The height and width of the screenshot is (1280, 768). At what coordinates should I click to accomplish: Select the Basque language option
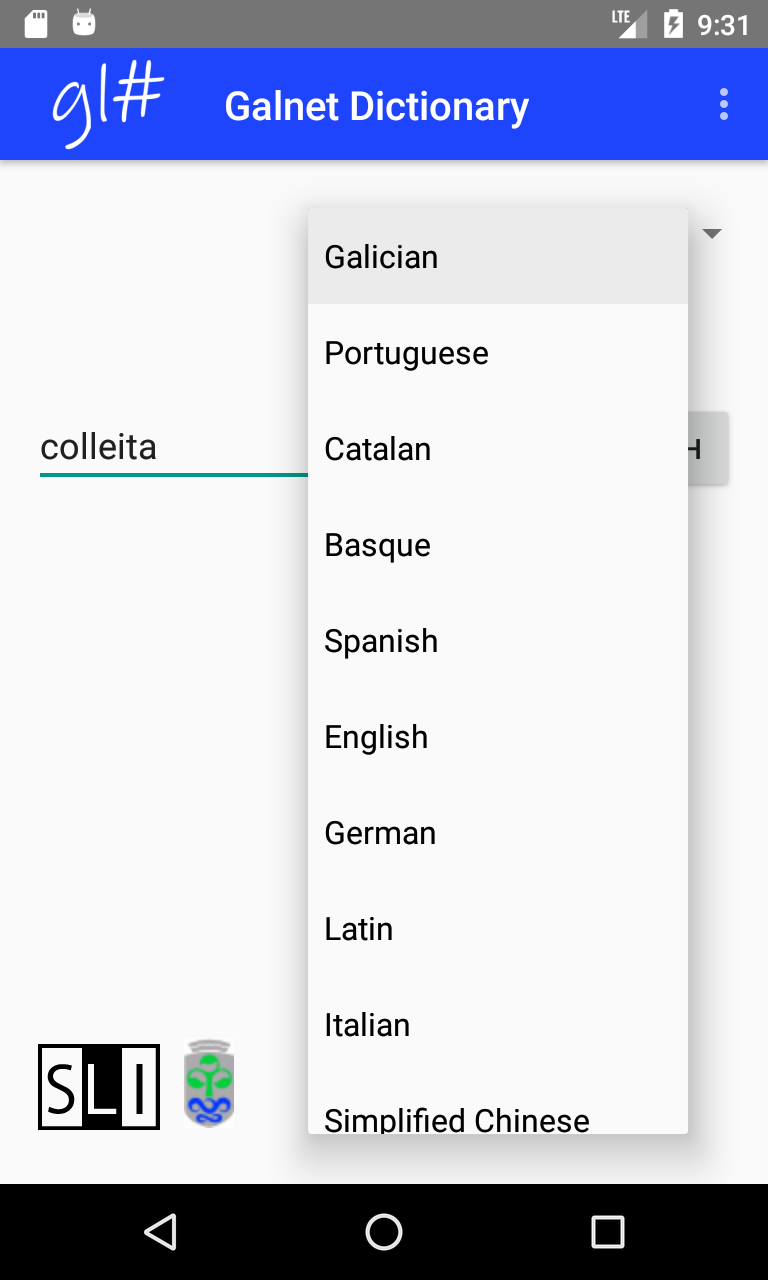tap(497, 545)
